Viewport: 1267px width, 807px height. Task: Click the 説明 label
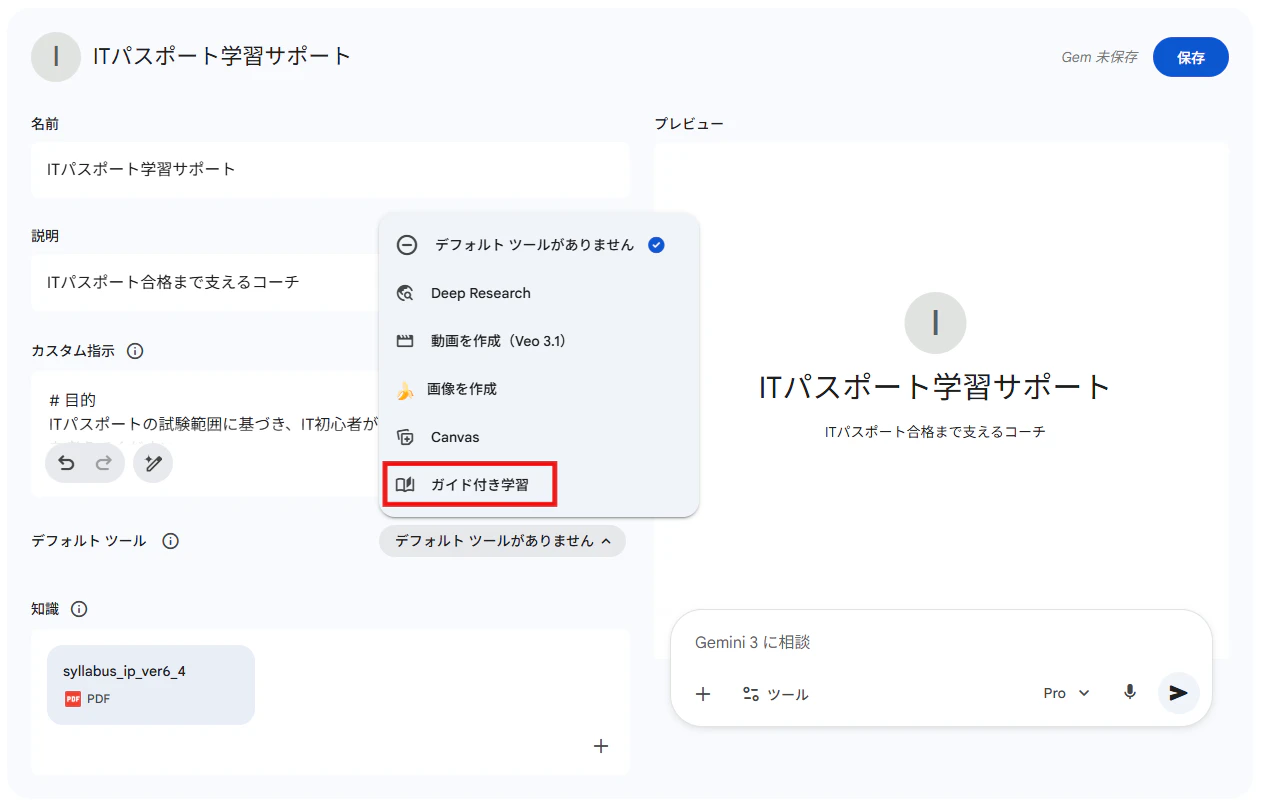(45, 236)
